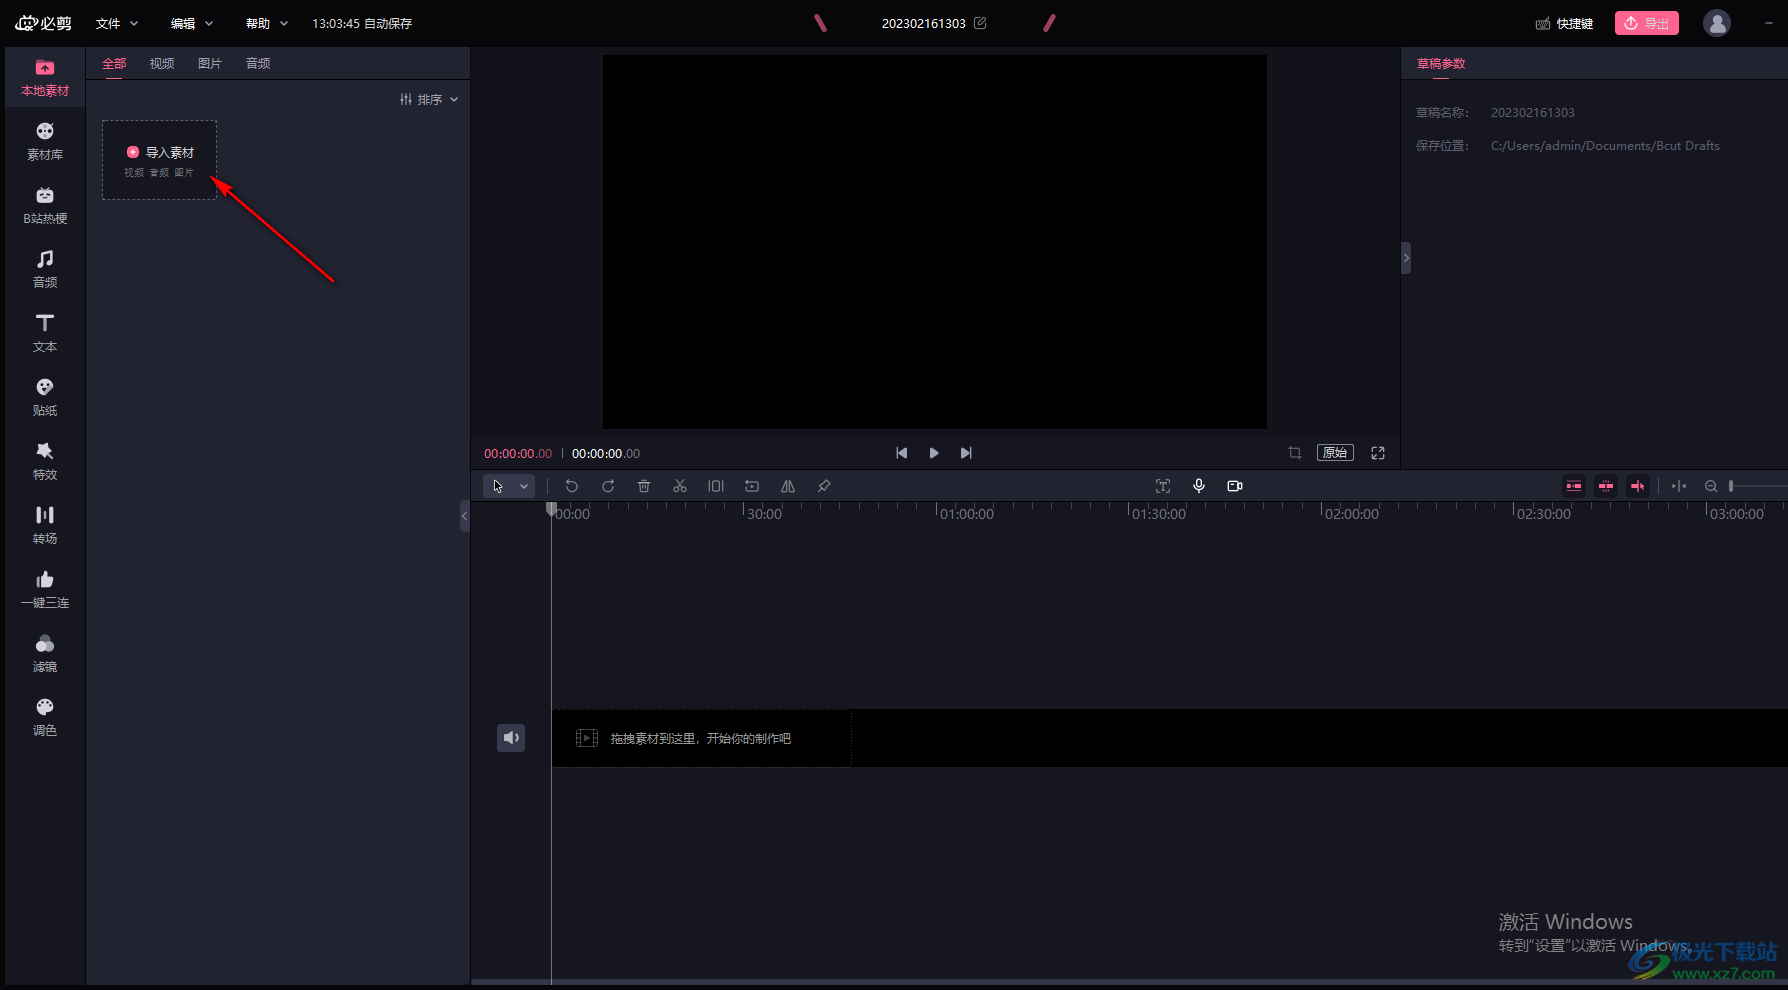The height and width of the screenshot is (990, 1788).
Task: Collapse the left material panel
Action: tap(464, 516)
